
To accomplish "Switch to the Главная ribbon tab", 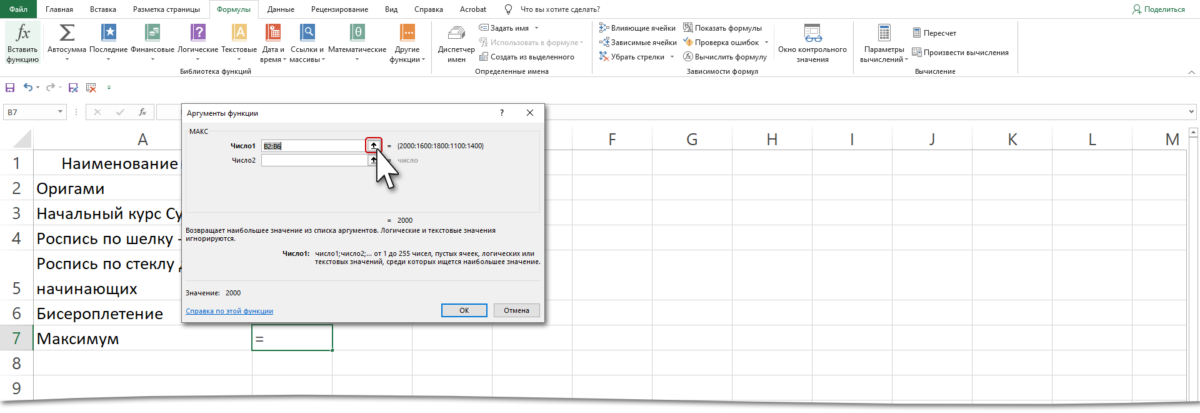I will tap(59, 8).
